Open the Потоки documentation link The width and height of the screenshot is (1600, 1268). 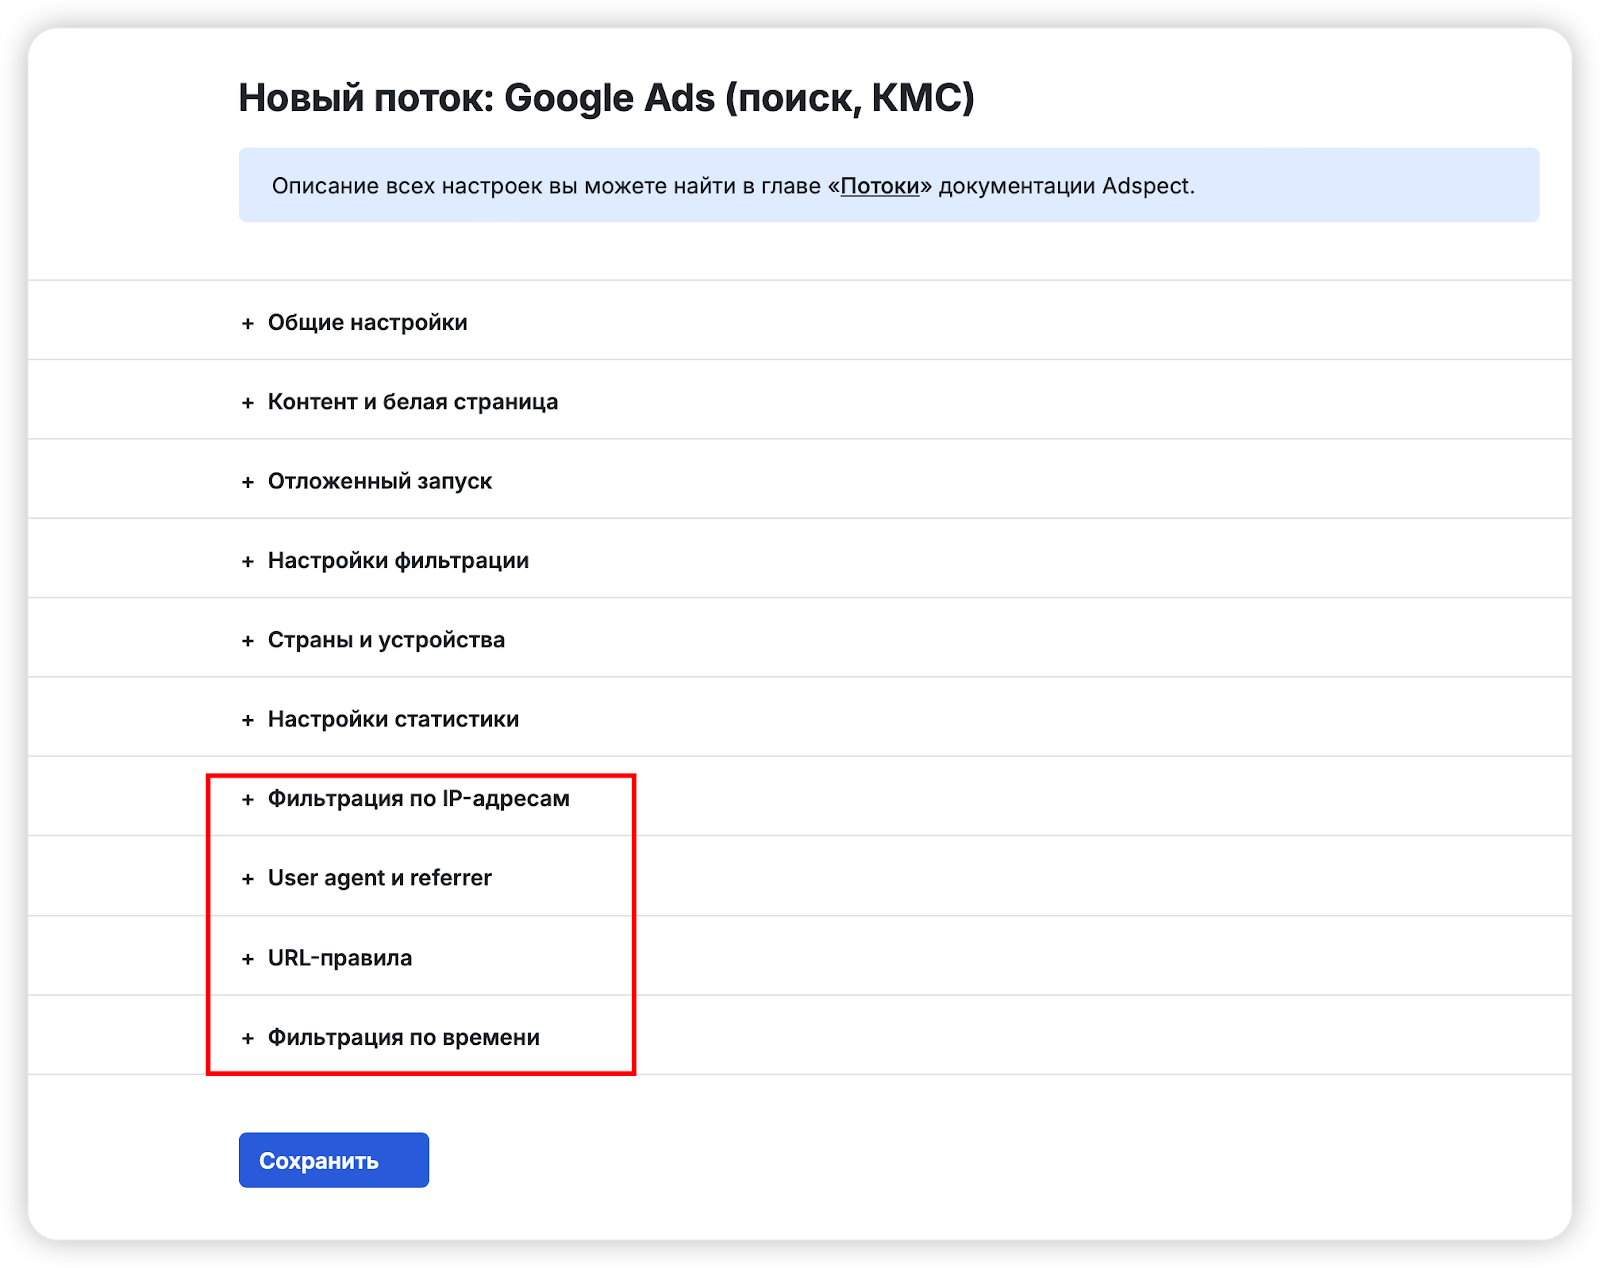click(879, 186)
